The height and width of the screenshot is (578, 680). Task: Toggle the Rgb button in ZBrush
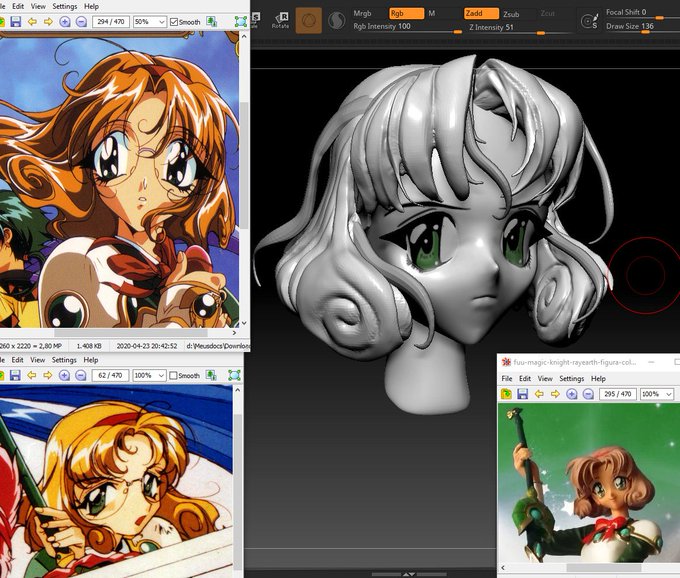click(x=406, y=13)
